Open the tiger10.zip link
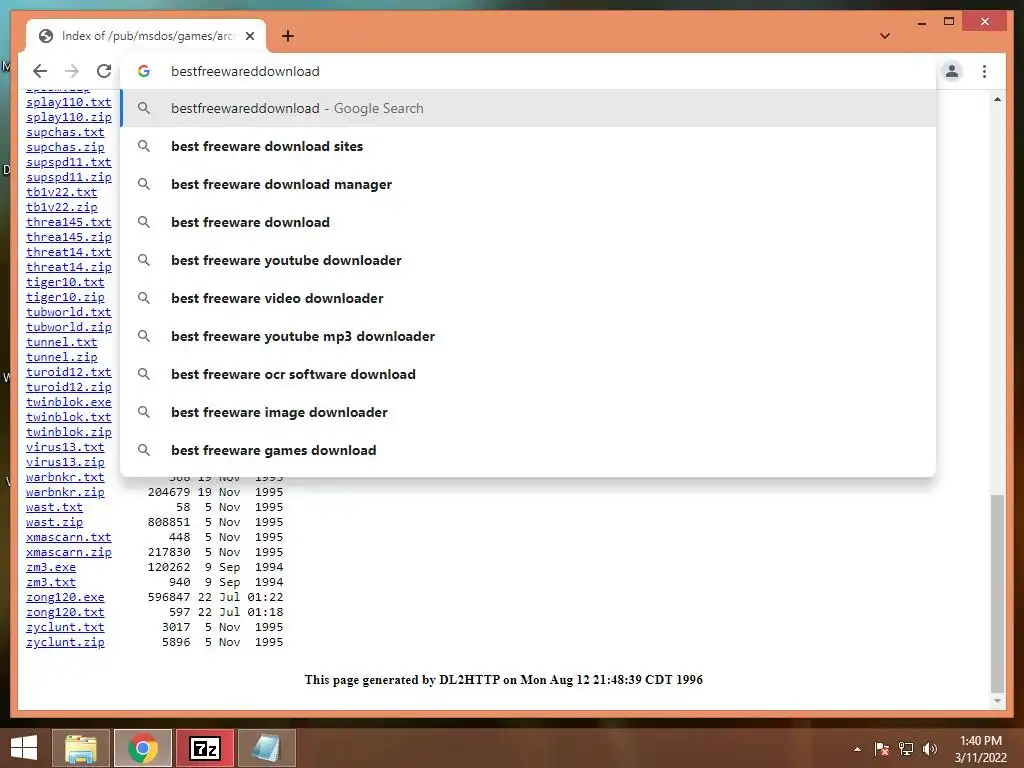 click(x=65, y=297)
